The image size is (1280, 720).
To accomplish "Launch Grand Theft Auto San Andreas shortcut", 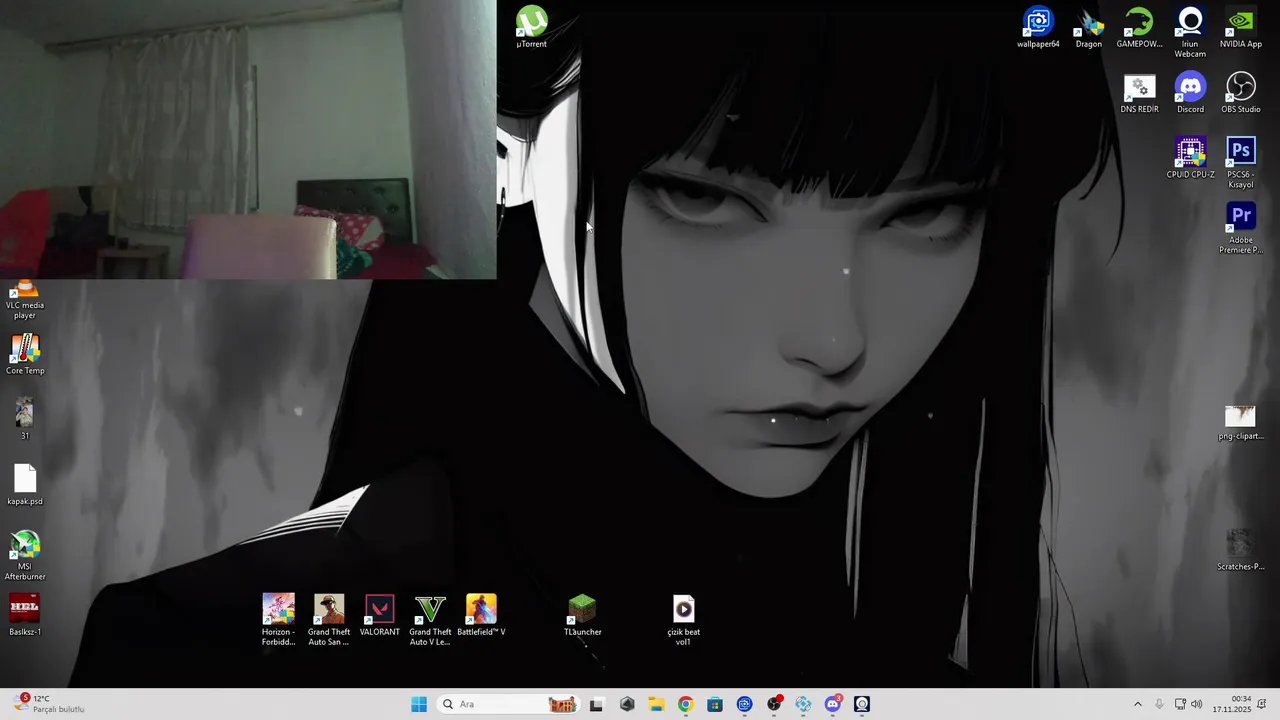I will pyautogui.click(x=329, y=619).
